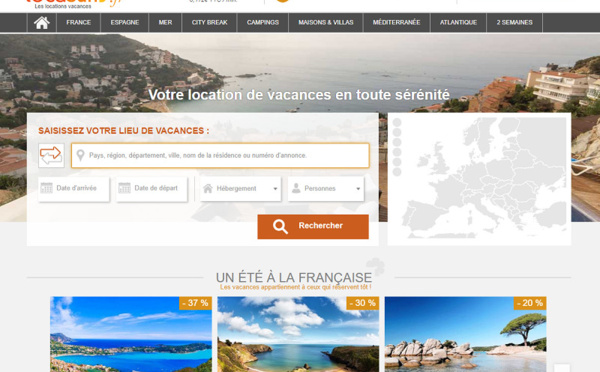Open the MÉDITERRANÉE menu item
The height and width of the screenshot is (372, 600).
tap(396, 23)
